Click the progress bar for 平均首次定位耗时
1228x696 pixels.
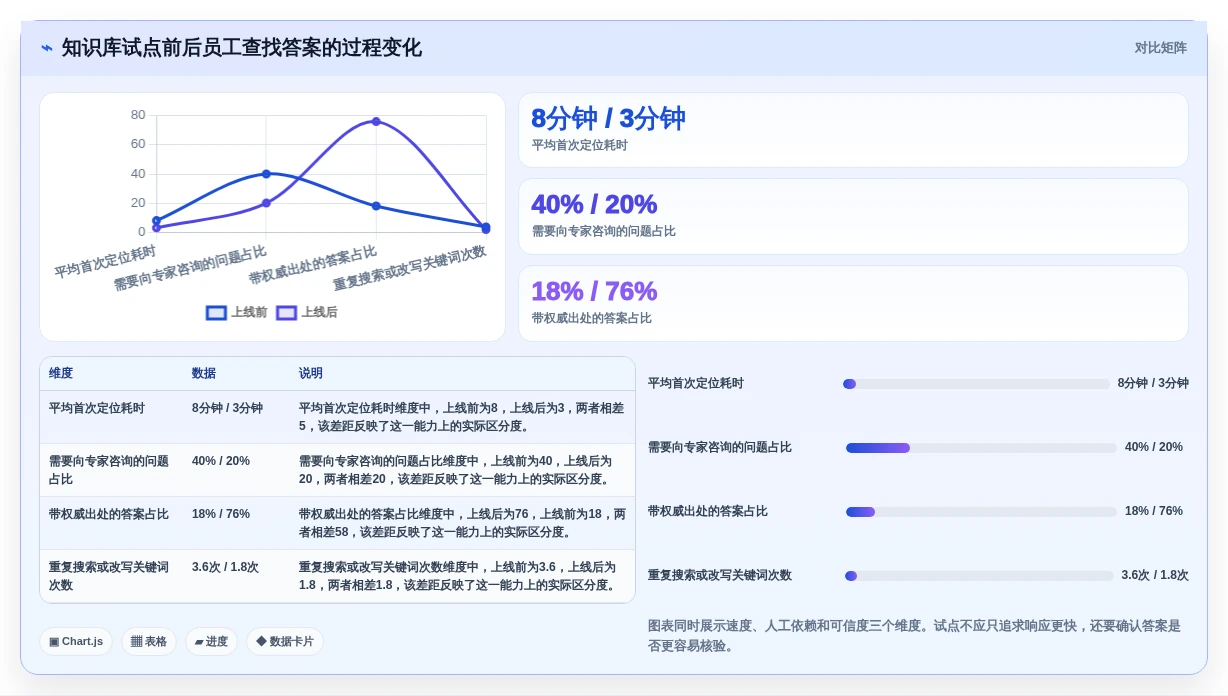(x=976, y=384)
